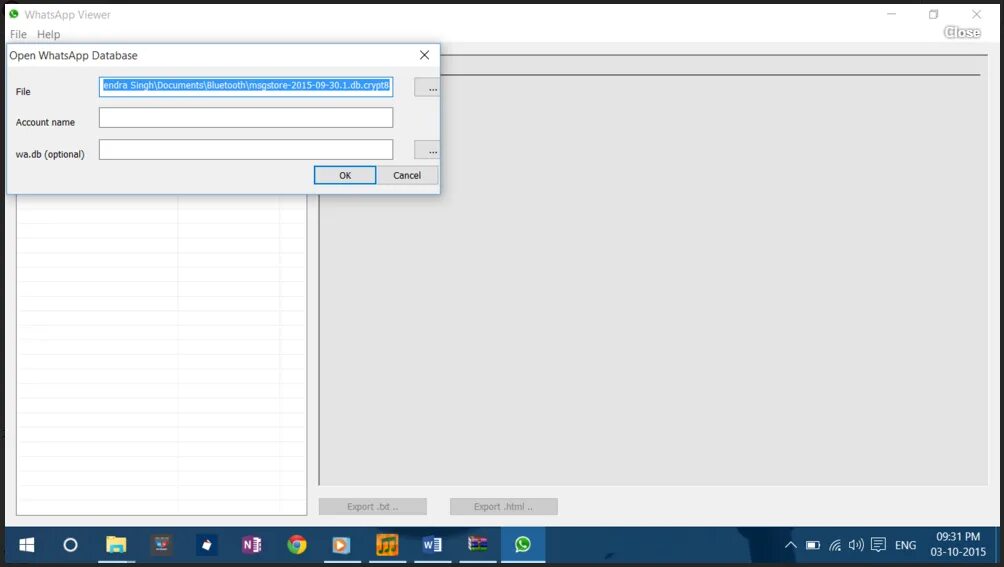Viewport: 1004px width, 567px height.
Task: Open Cortana search circle in taskbar
Action: point(70,545)
